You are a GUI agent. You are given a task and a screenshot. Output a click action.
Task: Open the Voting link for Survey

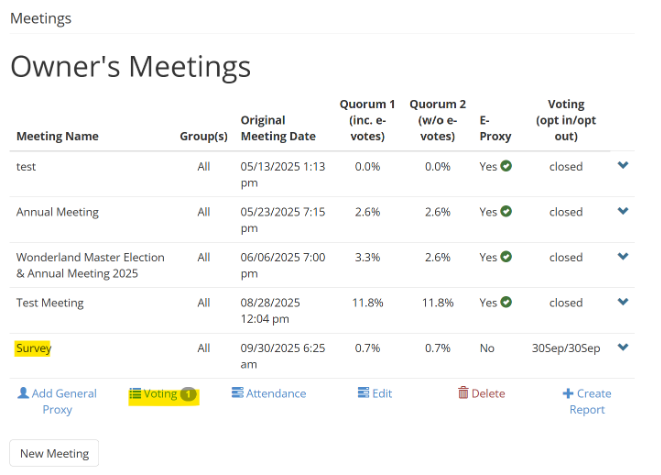160,394
